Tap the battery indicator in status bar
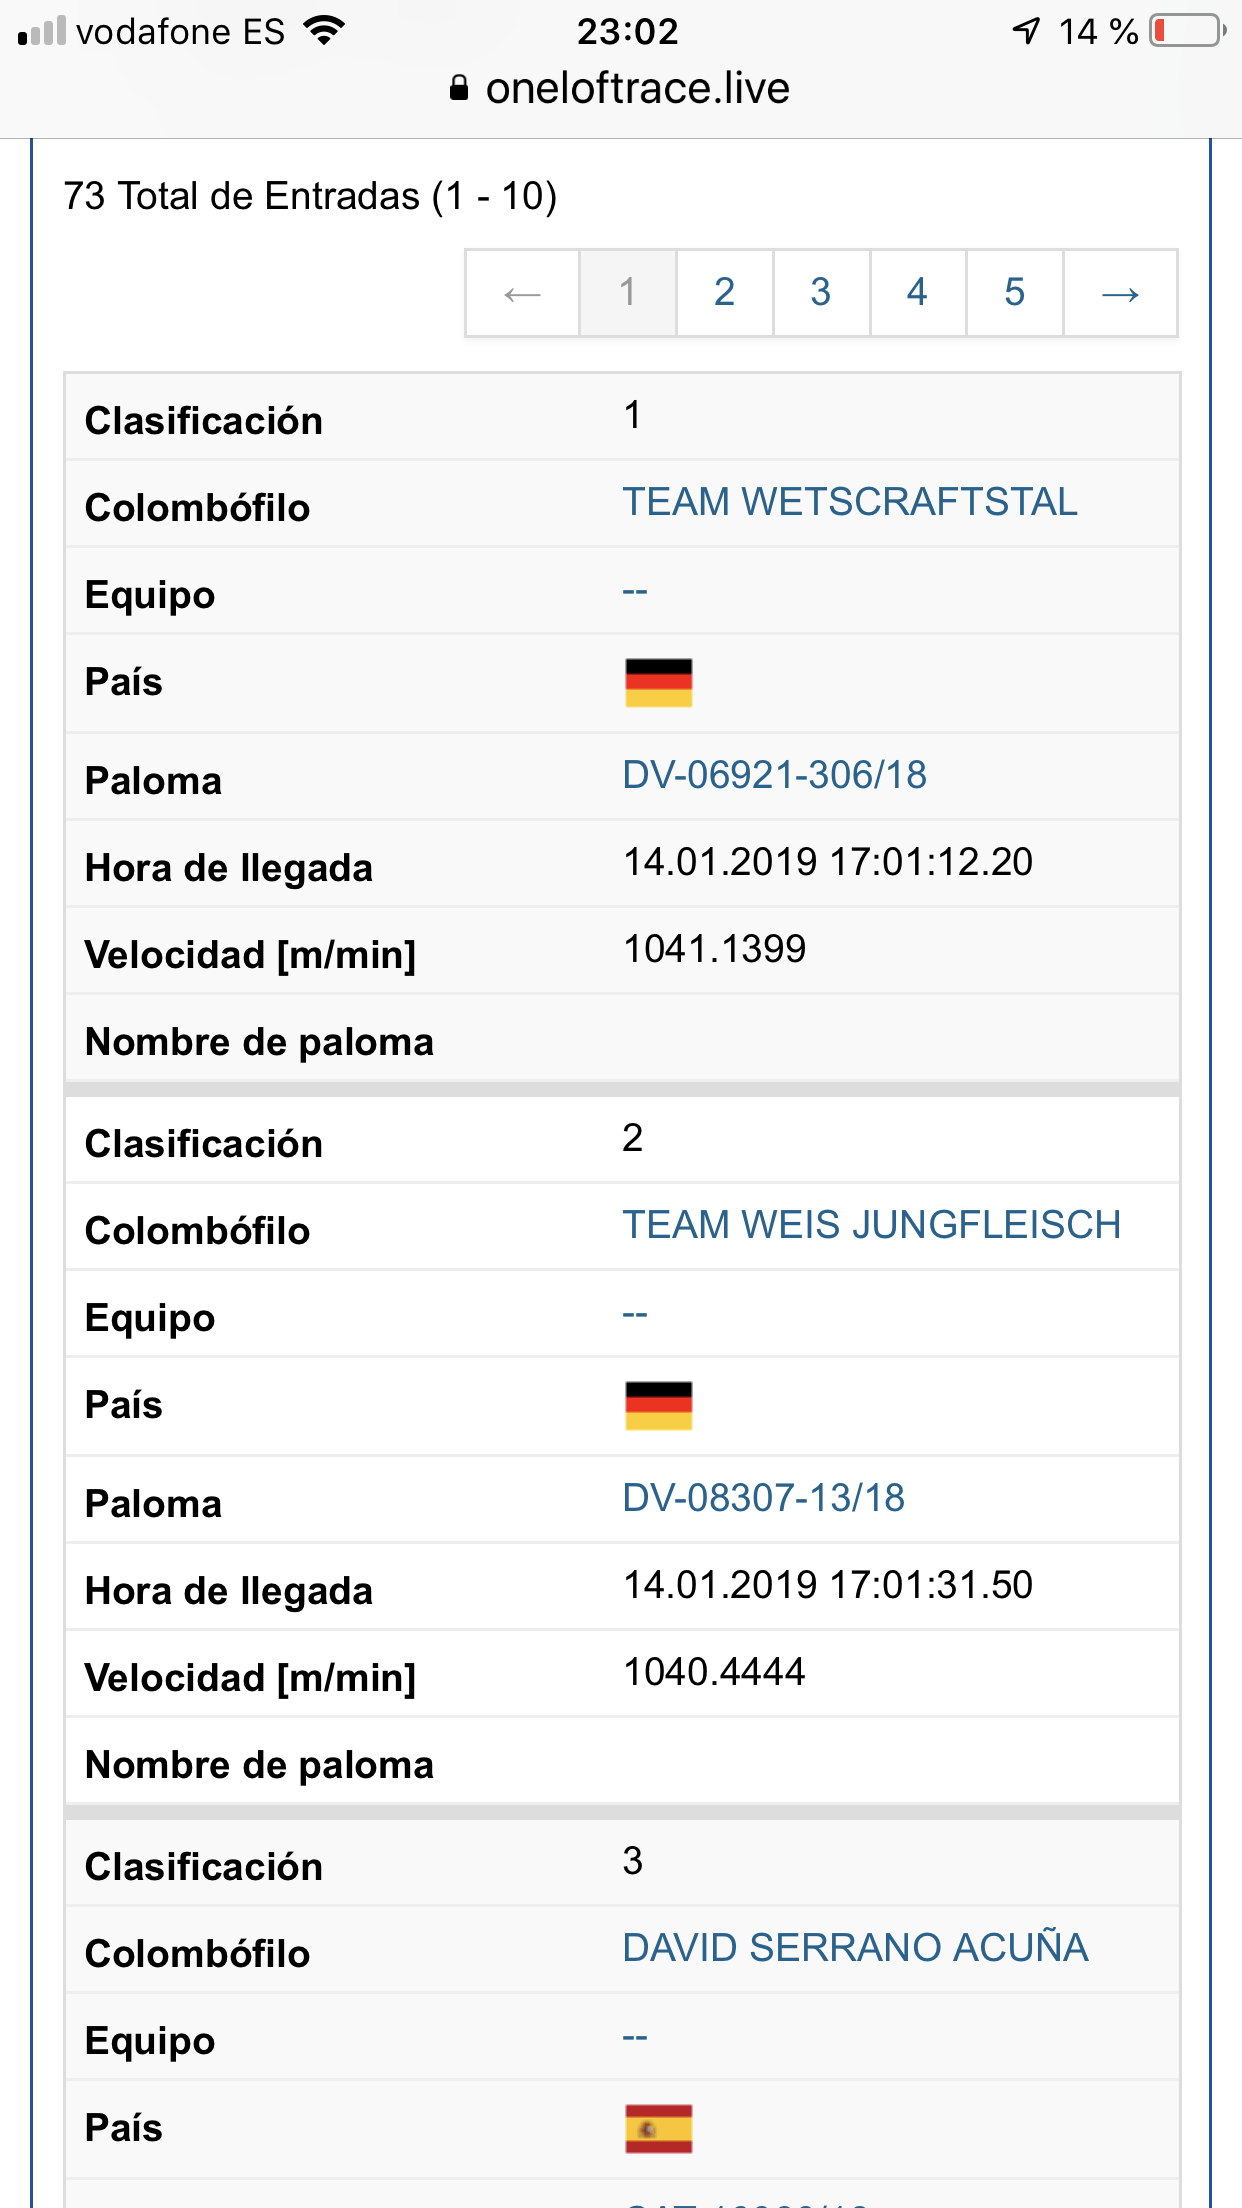 click(x=1187, y=31)
